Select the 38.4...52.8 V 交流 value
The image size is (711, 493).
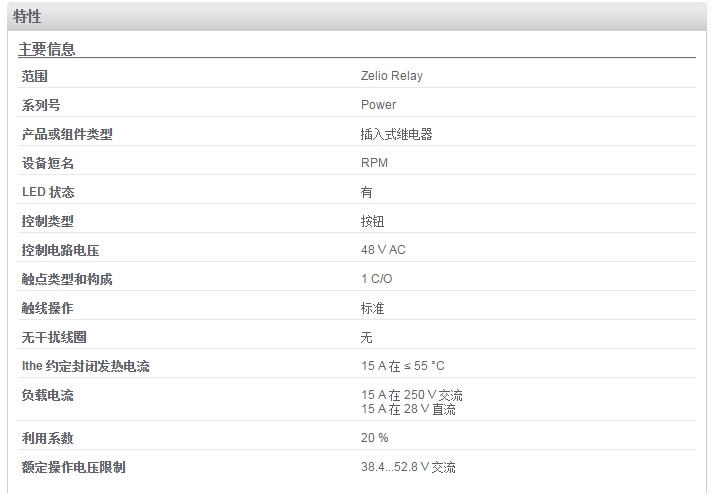click(408, 467)
